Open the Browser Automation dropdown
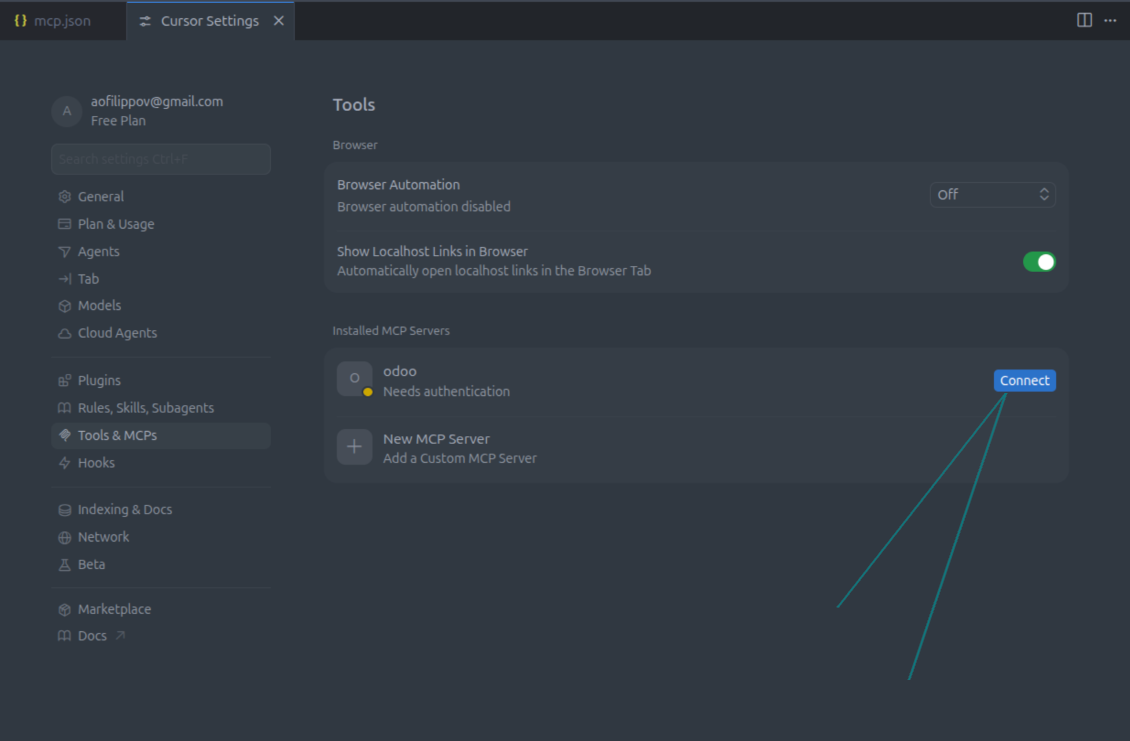This screenshot has height=741, width=1130. pos(992,194)
